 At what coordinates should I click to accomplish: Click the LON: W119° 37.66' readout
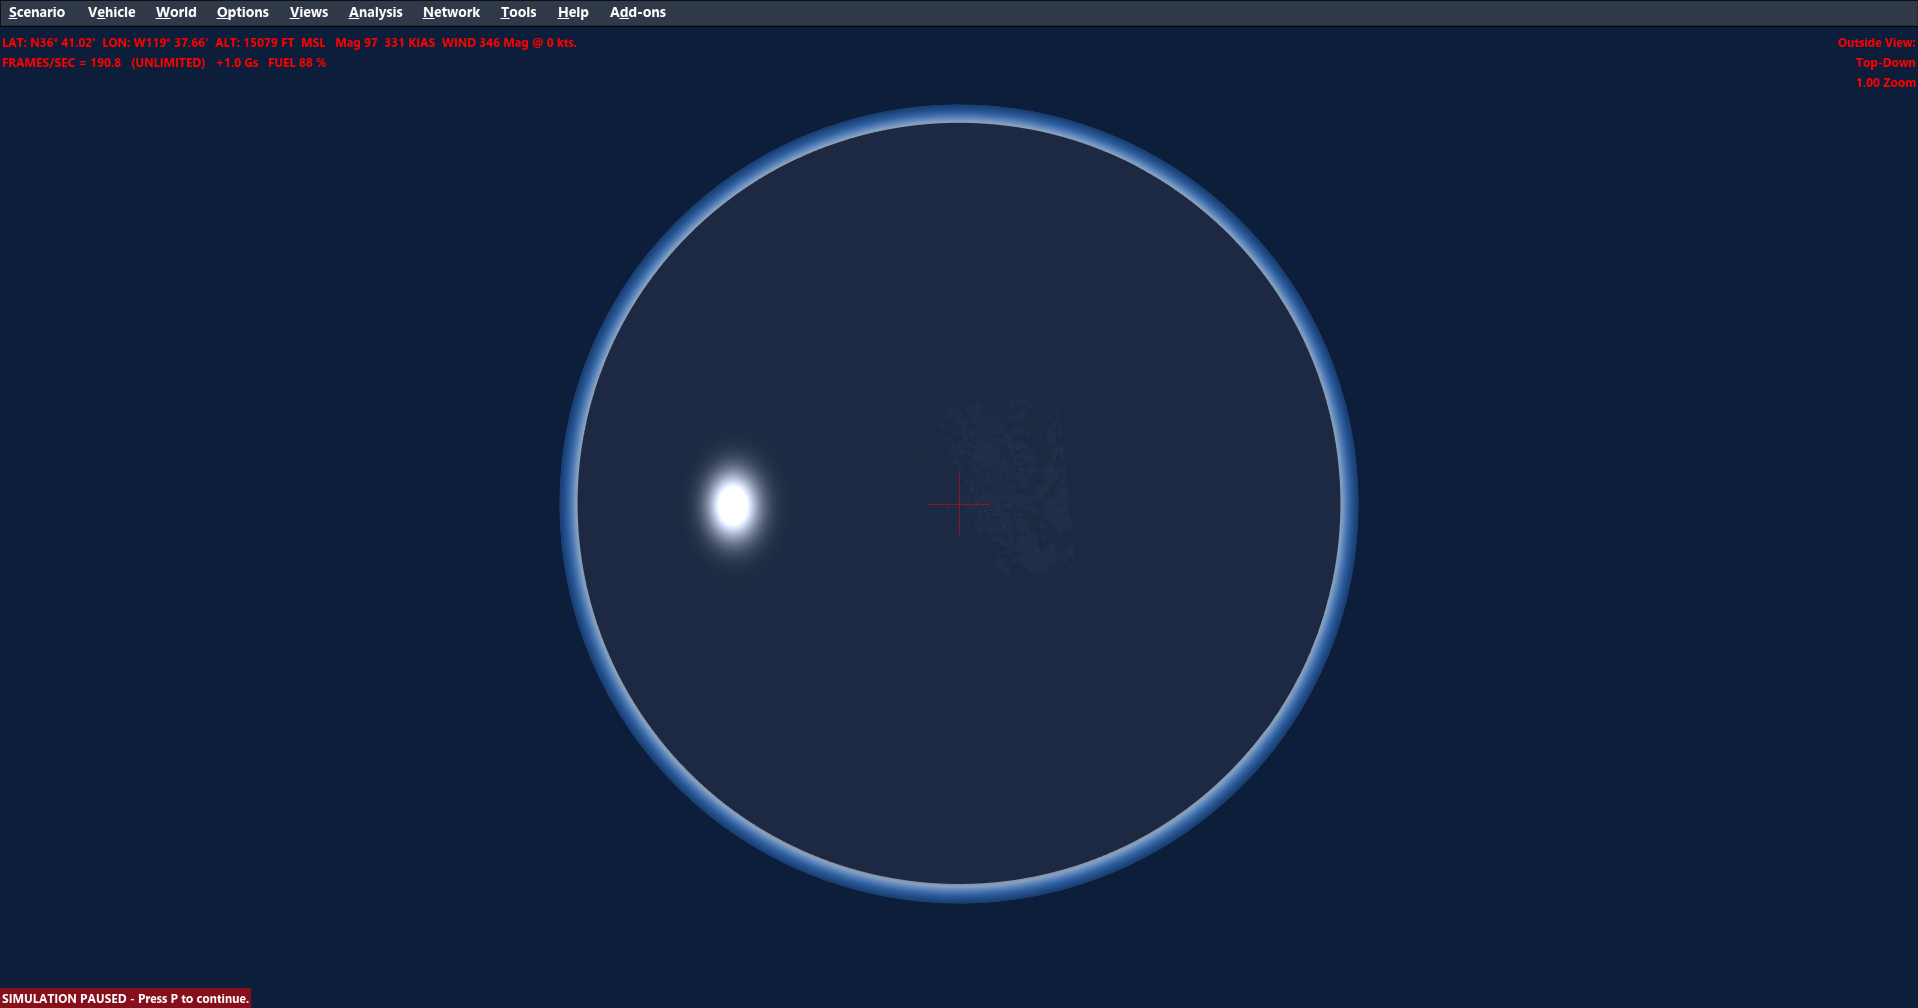tap(155, 43)
